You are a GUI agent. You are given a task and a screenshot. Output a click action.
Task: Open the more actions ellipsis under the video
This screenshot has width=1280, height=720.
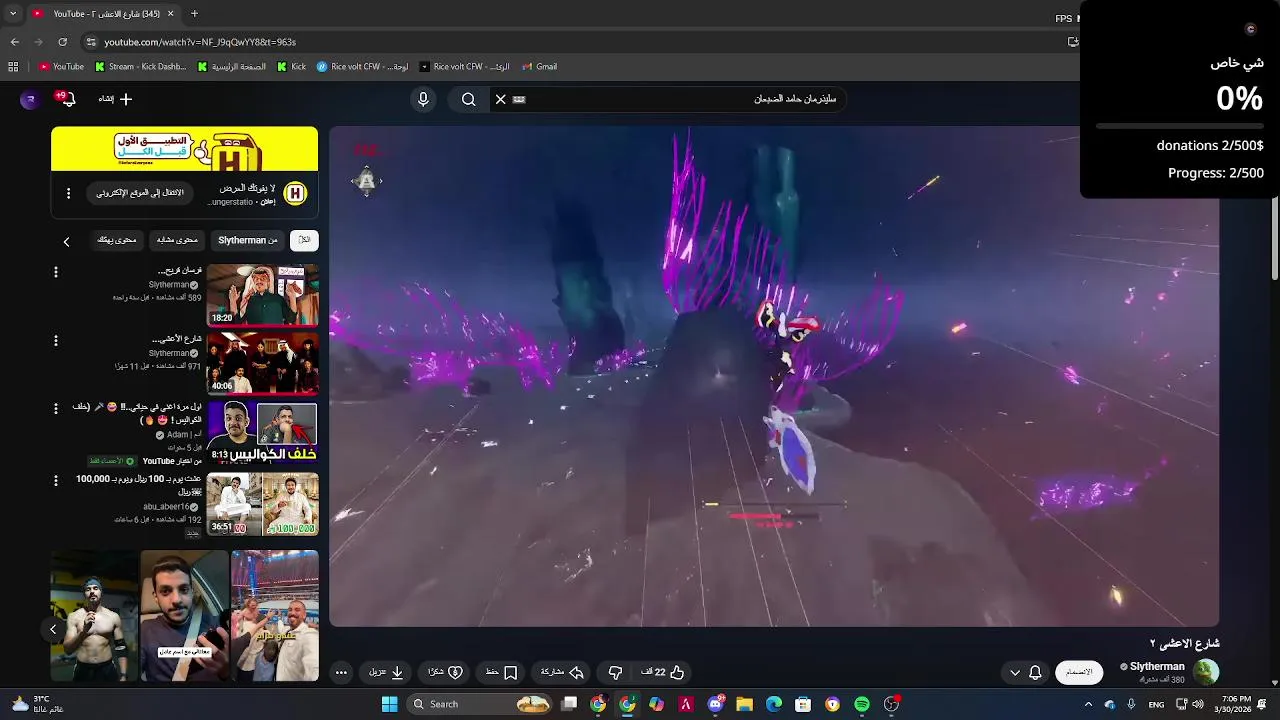click(341, 672)
